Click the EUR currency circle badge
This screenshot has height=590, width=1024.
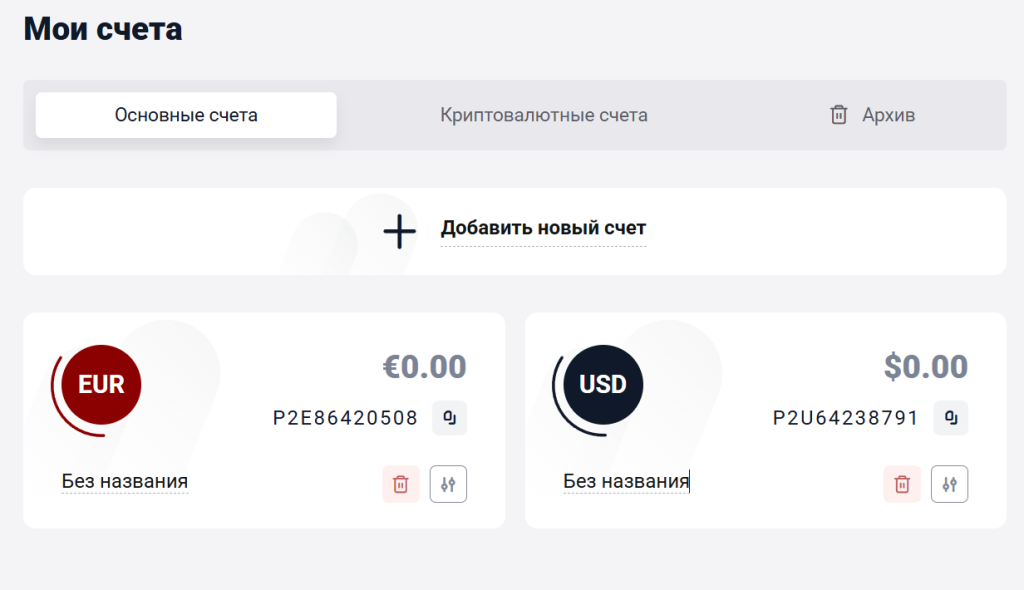tap(101, 384)
